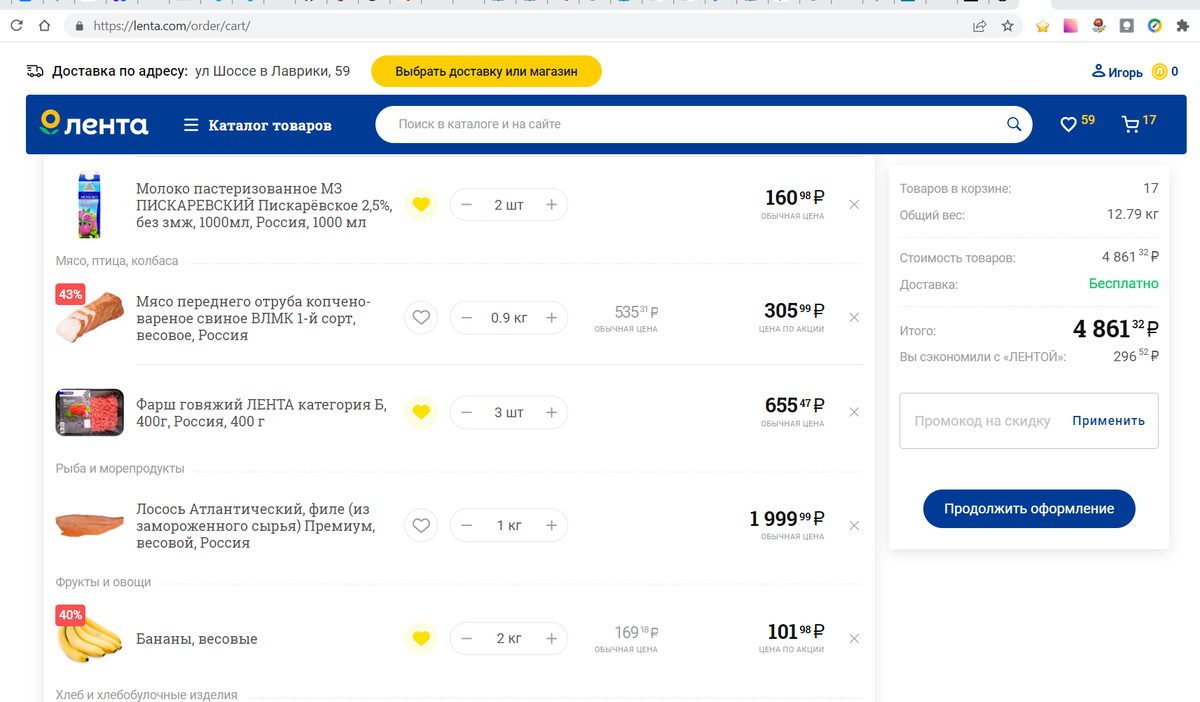Click delivery address ул Шоссе в Лаврики, 59
1200x702 pixels.
pyautogui.click(x=271, y=71)
